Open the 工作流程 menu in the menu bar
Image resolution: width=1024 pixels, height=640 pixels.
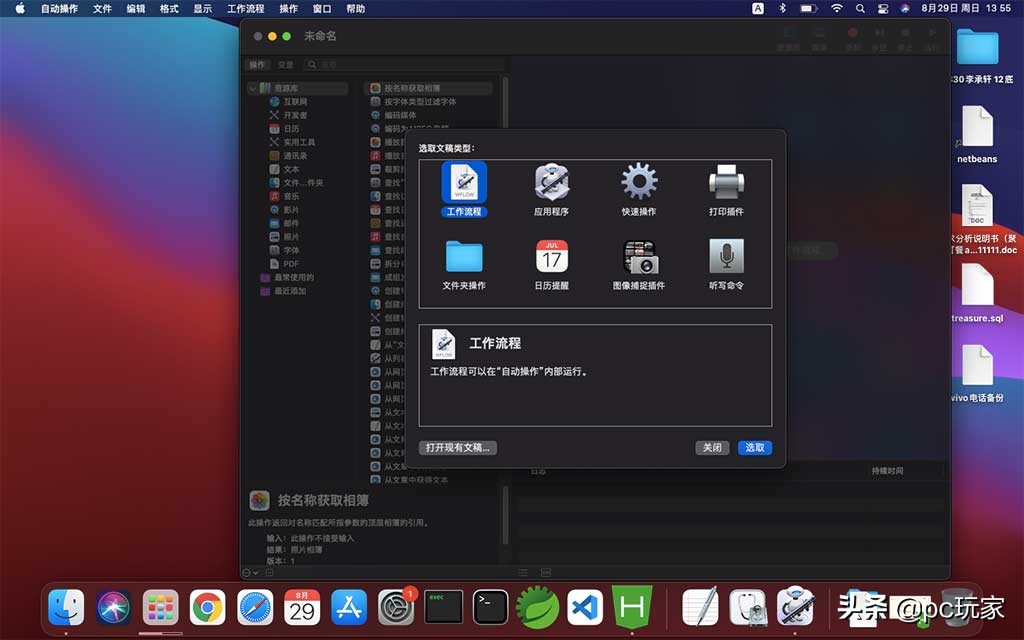pos(244,8)
